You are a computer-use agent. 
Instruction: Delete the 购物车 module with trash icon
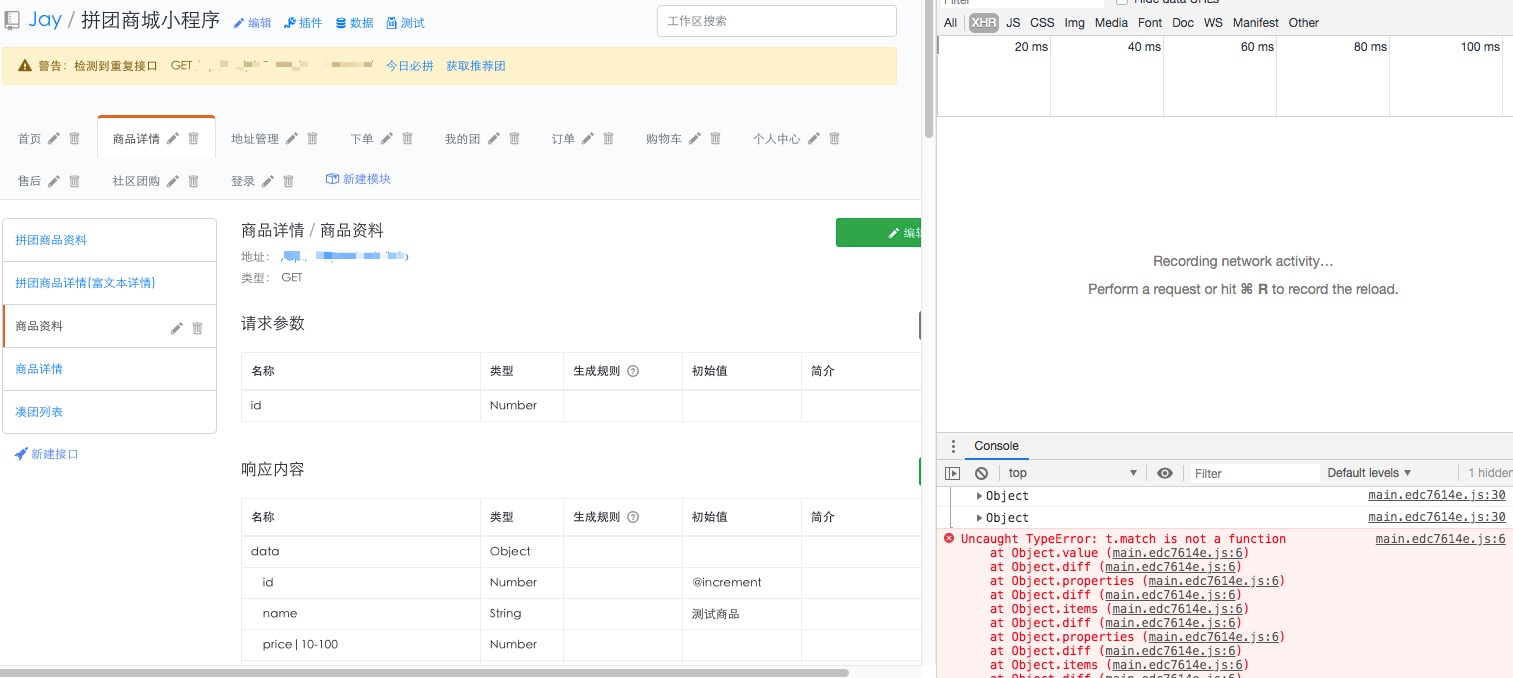coord(715,139)
